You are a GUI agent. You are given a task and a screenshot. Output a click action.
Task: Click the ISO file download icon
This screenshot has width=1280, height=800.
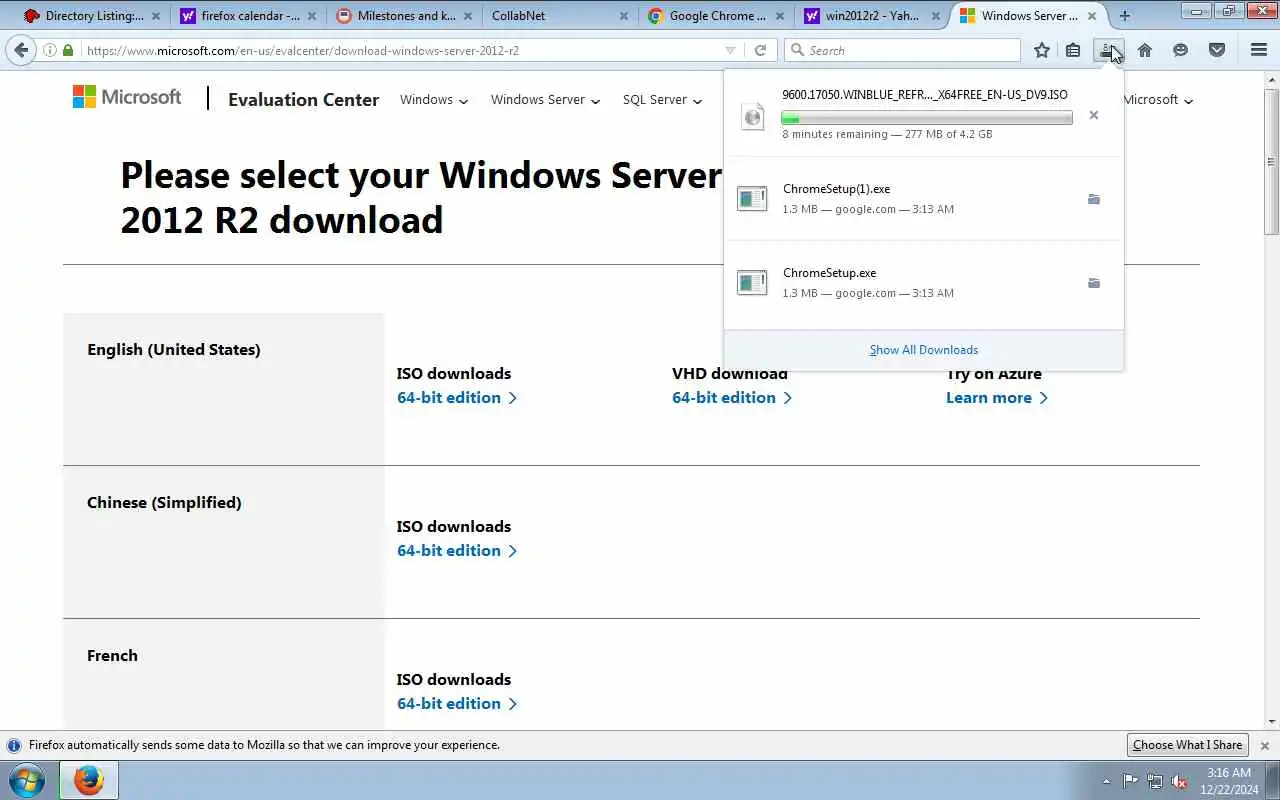(x=752, y=115)
